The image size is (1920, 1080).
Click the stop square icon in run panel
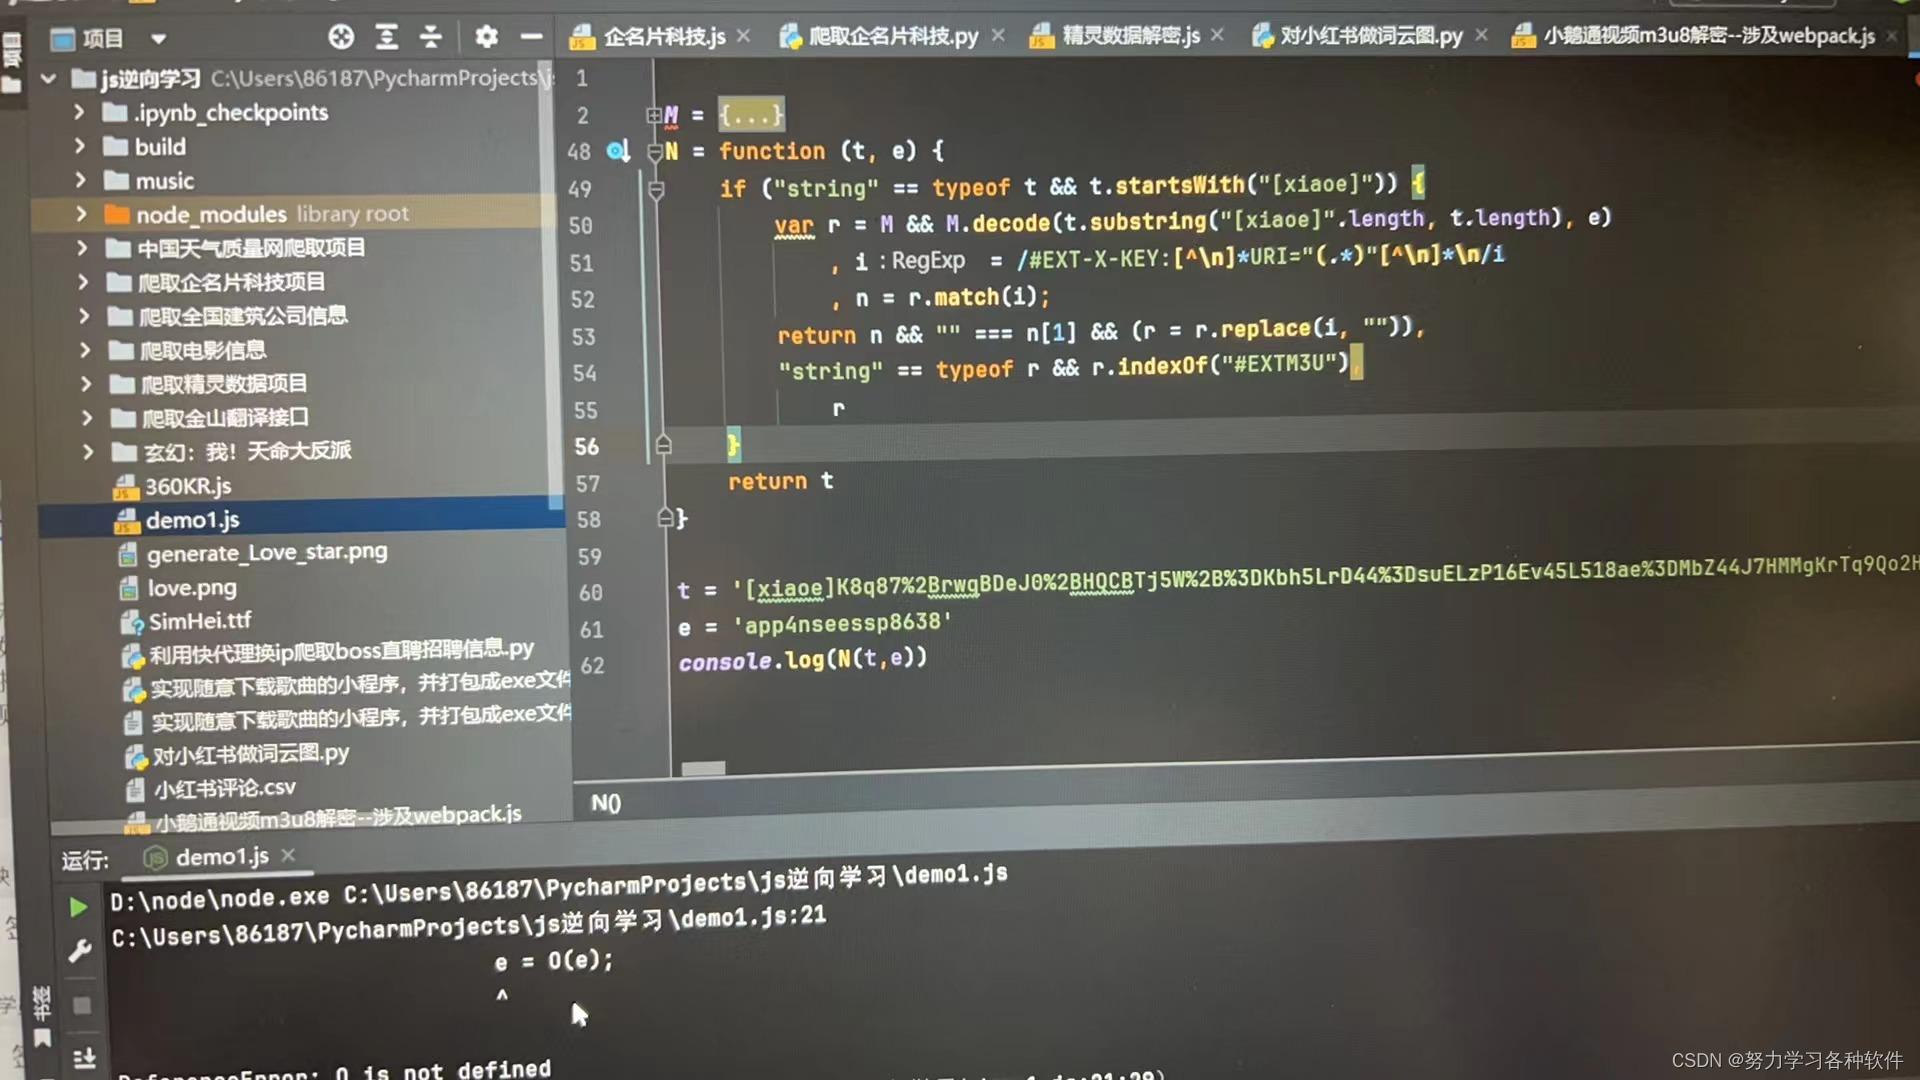click(82, 1005)
